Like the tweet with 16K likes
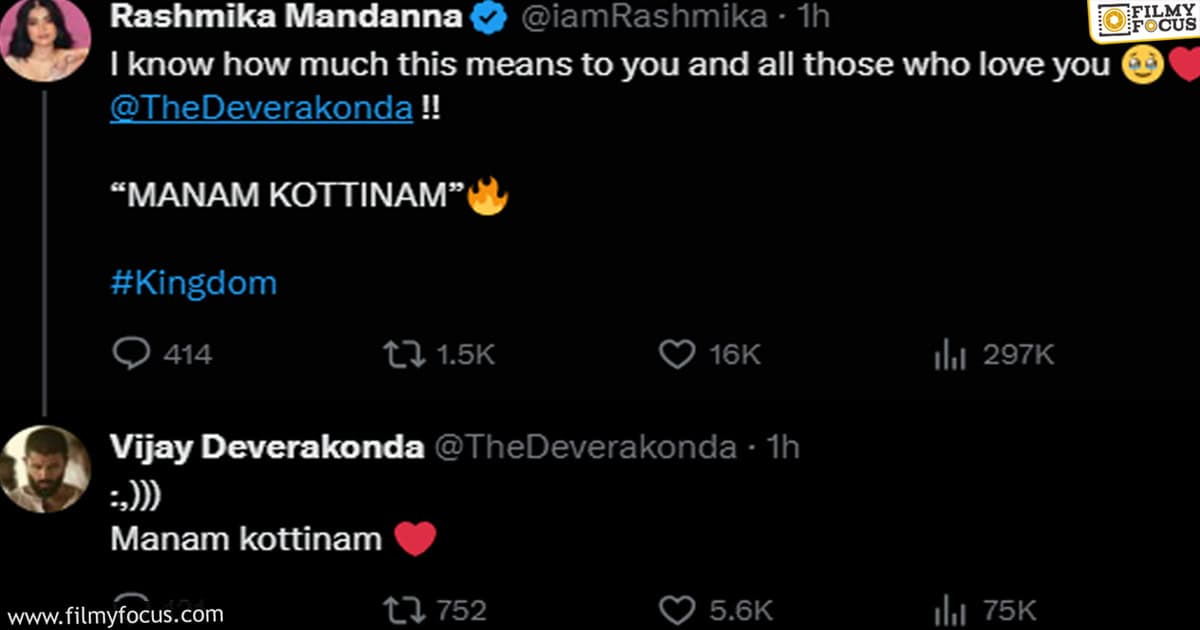Viewport: 1200px width, 630px height. [678, 354]
